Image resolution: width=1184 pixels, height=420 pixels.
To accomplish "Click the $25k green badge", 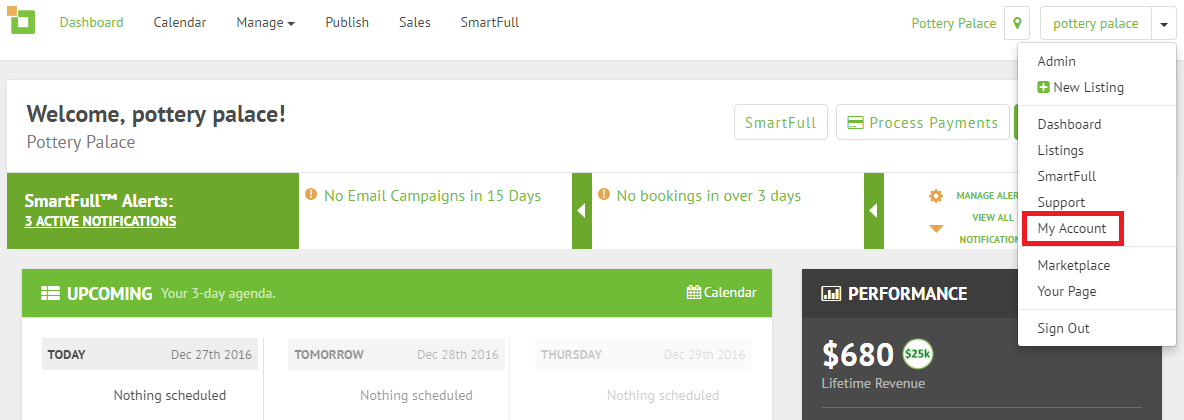I will click(x=918, y=354).
